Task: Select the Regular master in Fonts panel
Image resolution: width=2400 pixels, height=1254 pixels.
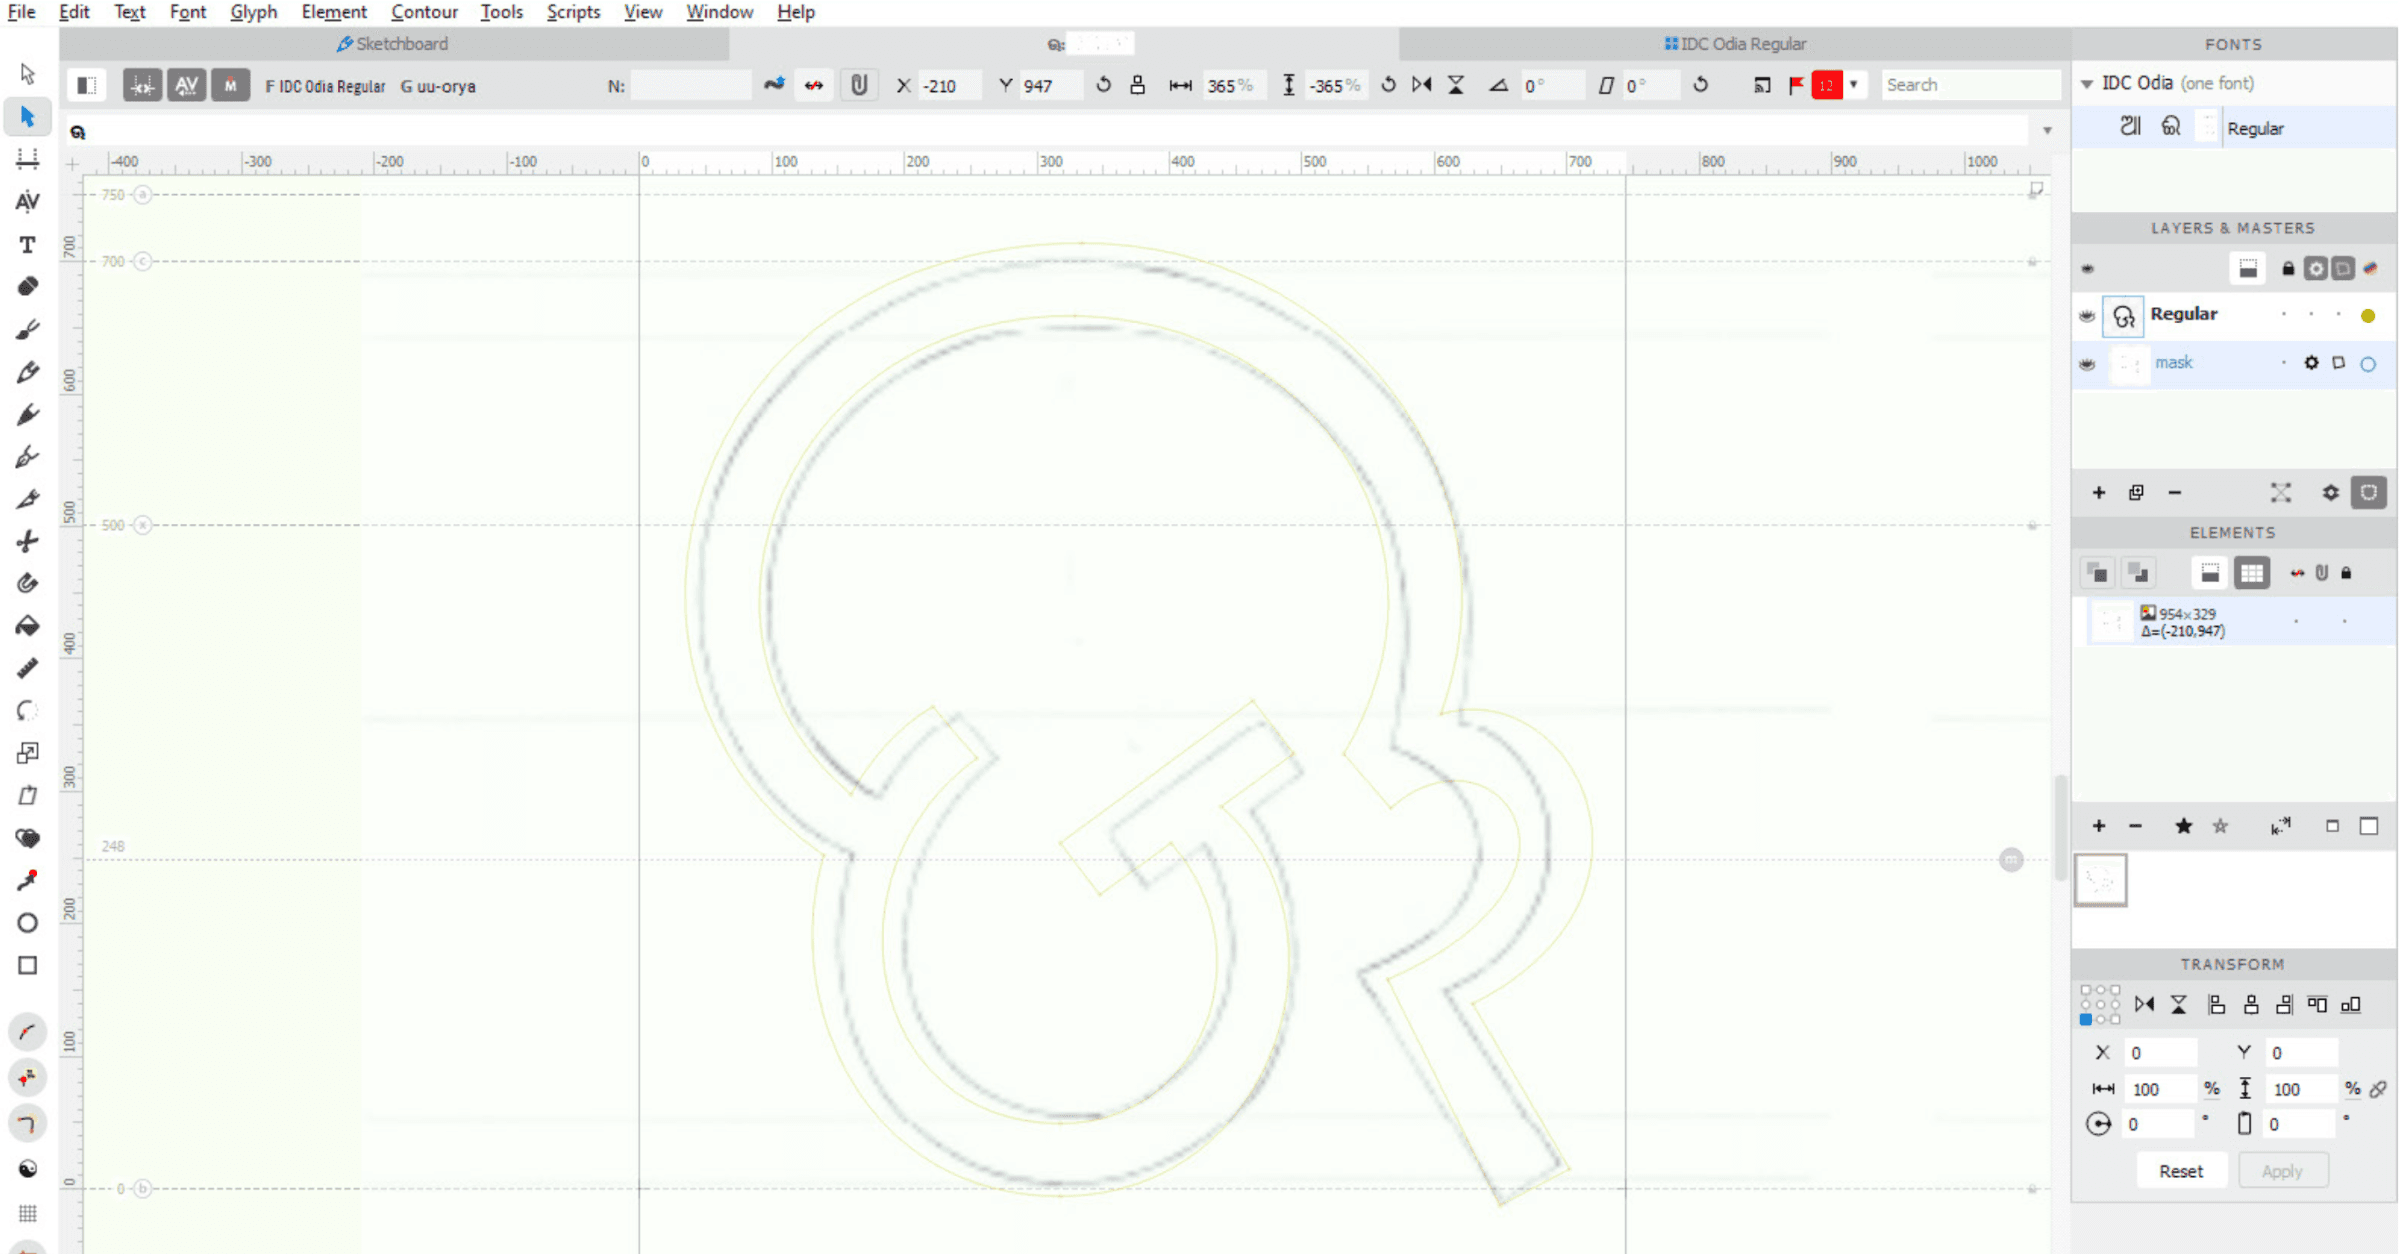Action: [x=2234, y=128]
